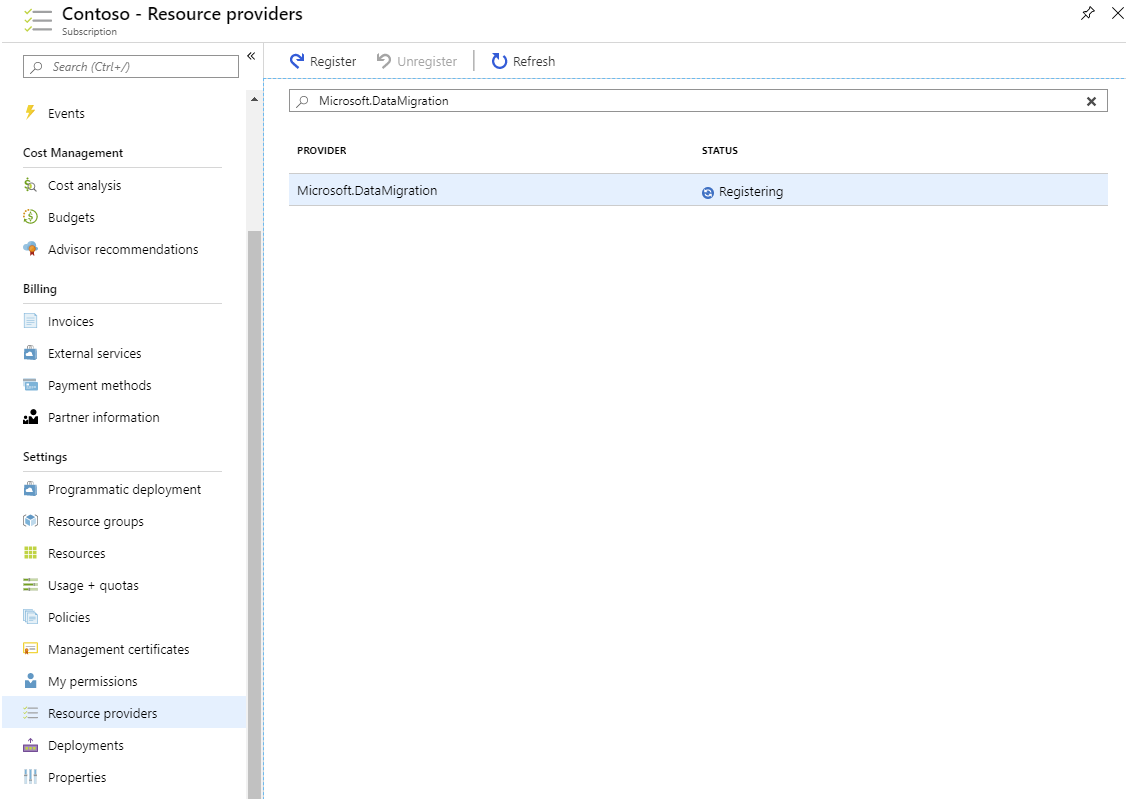This screenshot has width=1128, height=801.
Task: Click the Deployments icon
Action: point(30,745)
